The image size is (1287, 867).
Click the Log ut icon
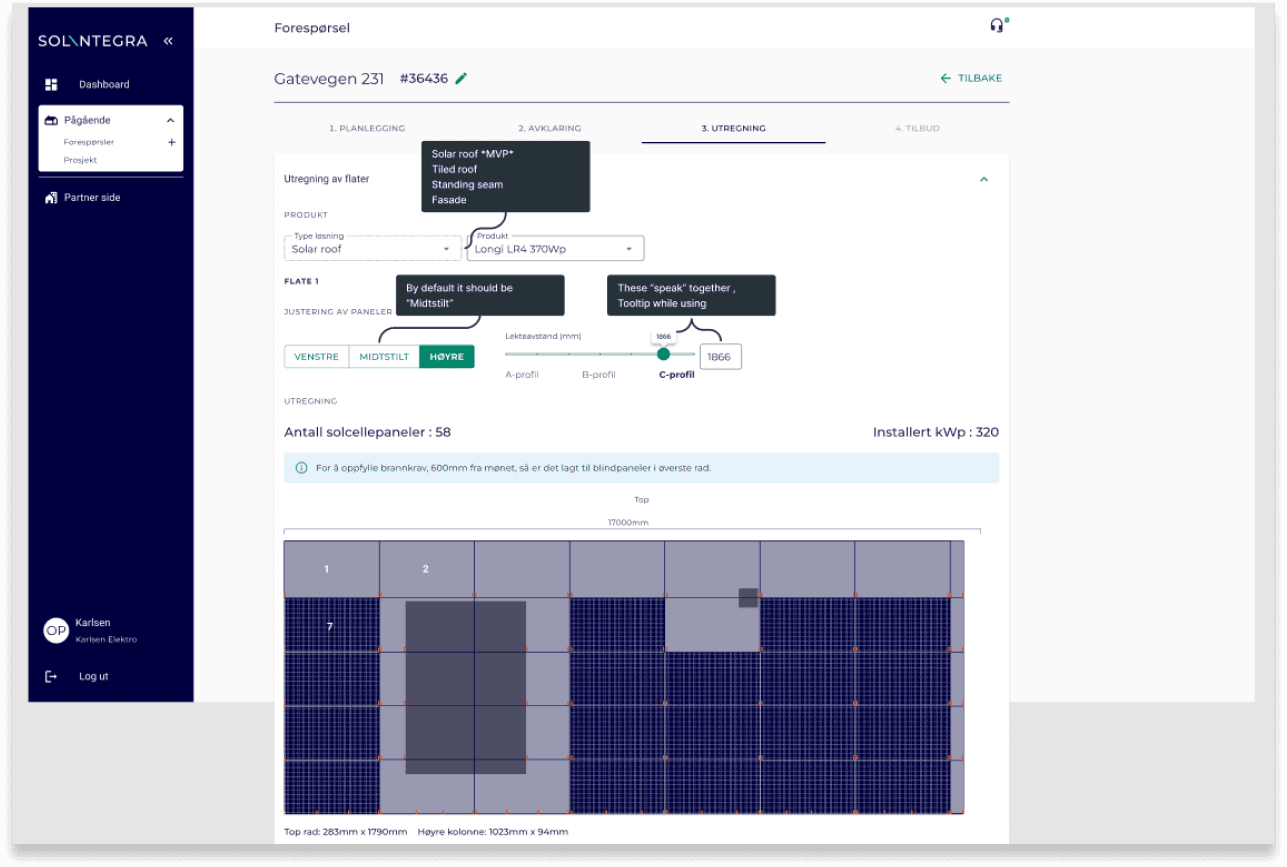coord(52,677)
